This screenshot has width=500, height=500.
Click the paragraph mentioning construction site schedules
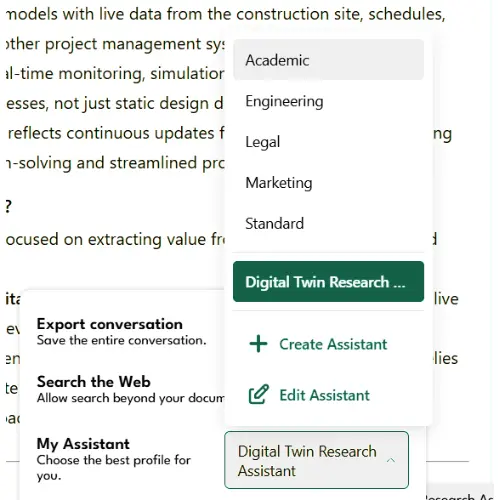tap(225, 14)
